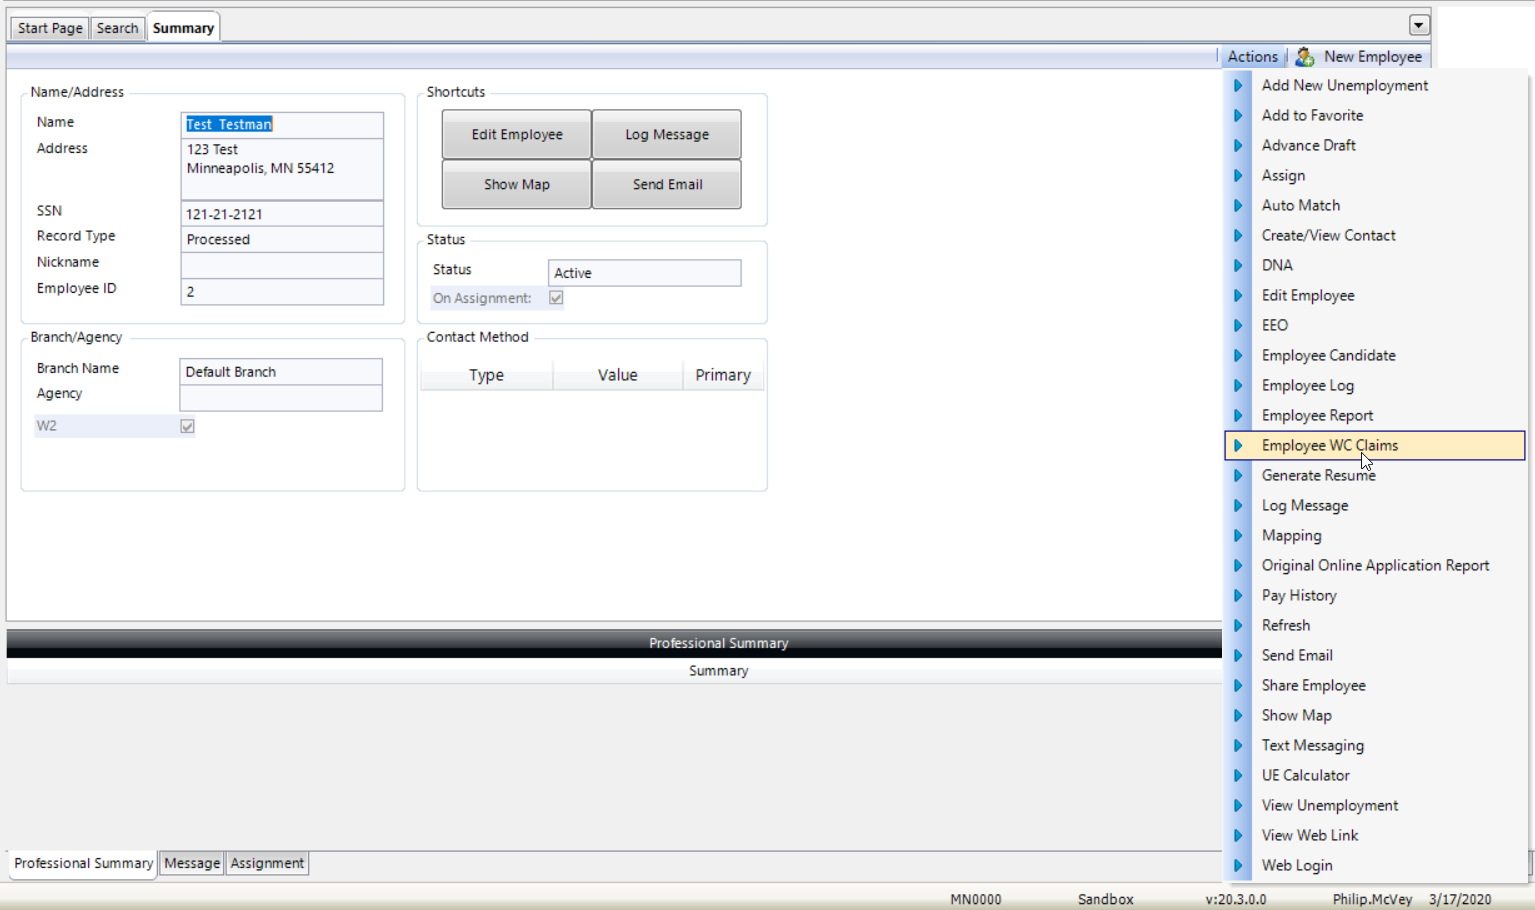Click the arrow icon beside Generate Resume

click(1238, 476)
